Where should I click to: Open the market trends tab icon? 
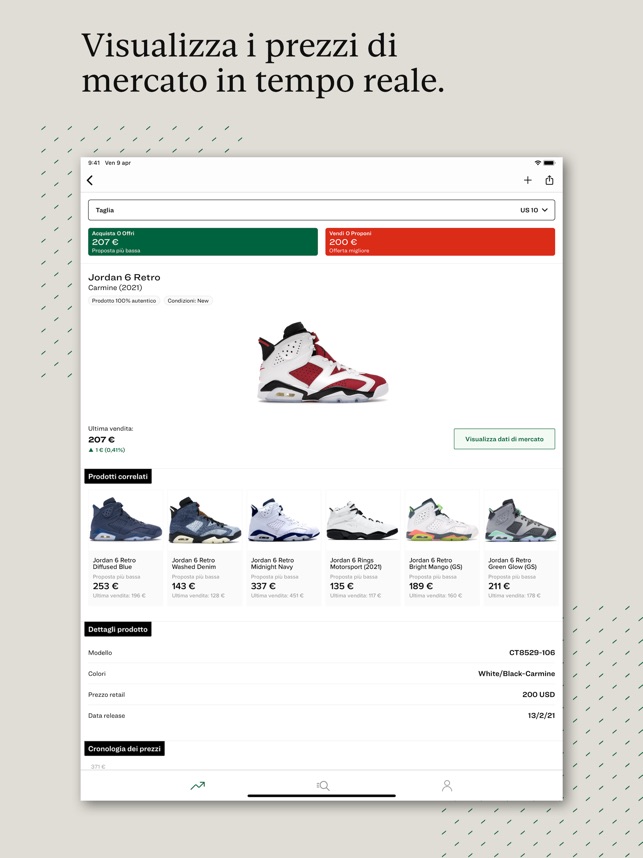(198, 786)
